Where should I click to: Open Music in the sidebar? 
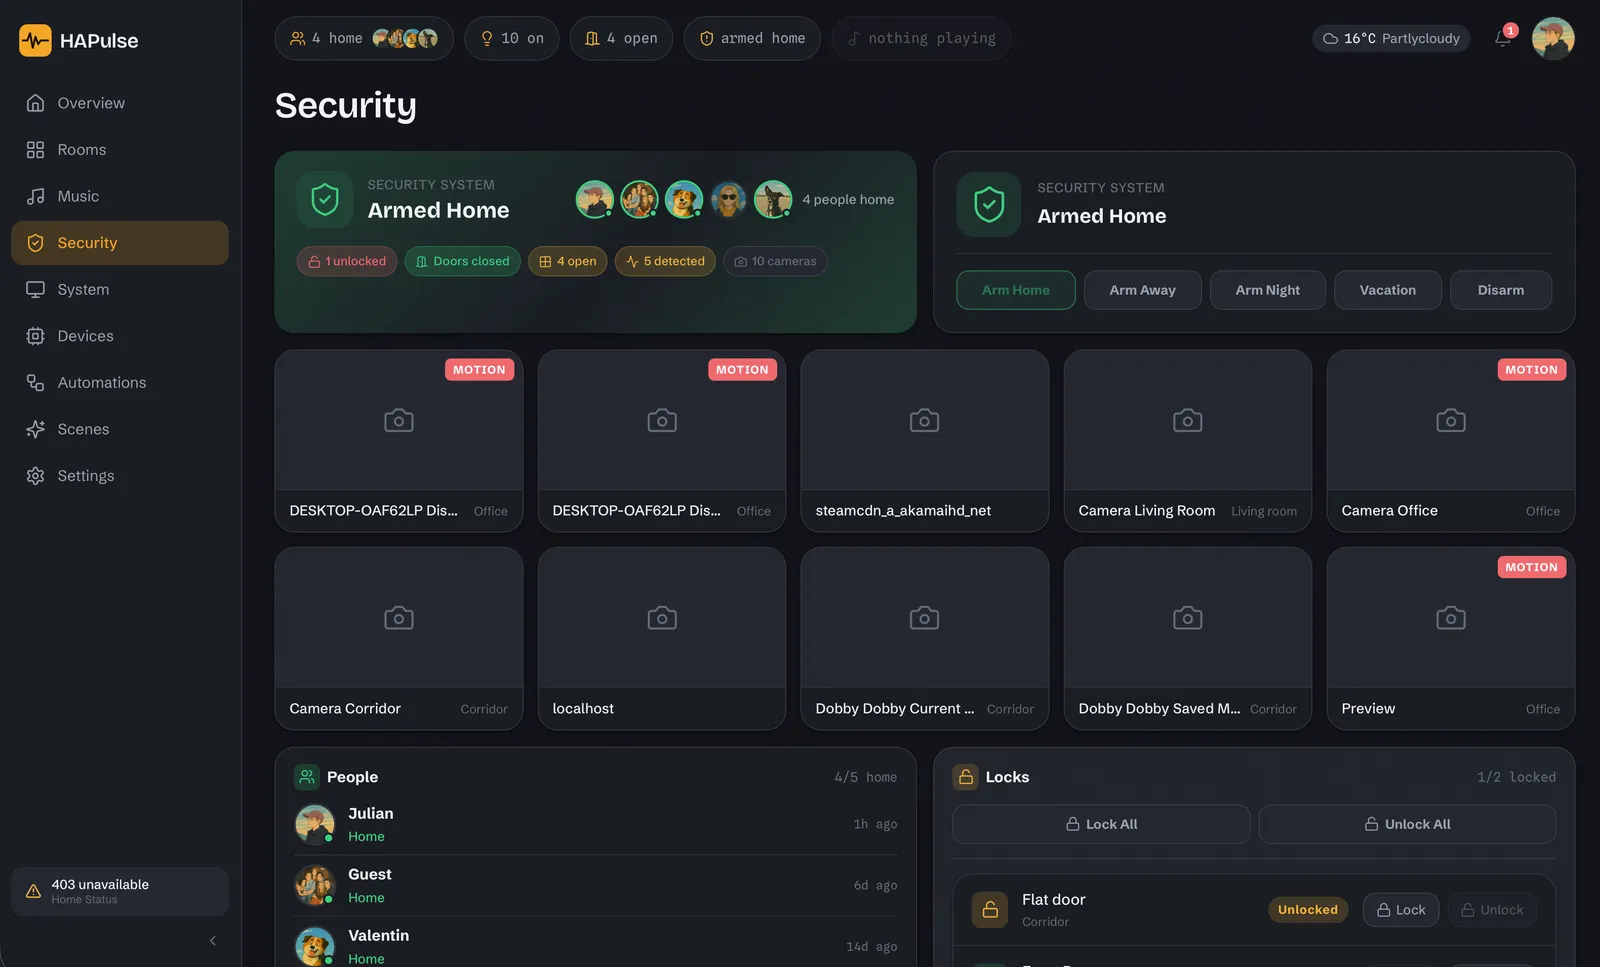120,196
